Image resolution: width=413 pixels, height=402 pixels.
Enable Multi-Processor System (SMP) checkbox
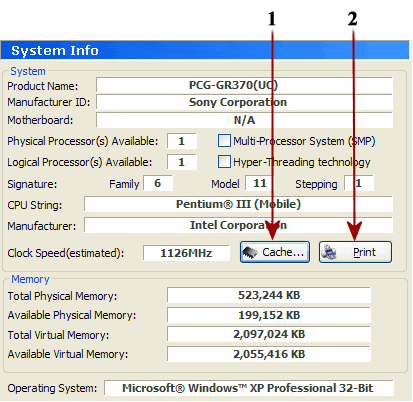point(224,141)
